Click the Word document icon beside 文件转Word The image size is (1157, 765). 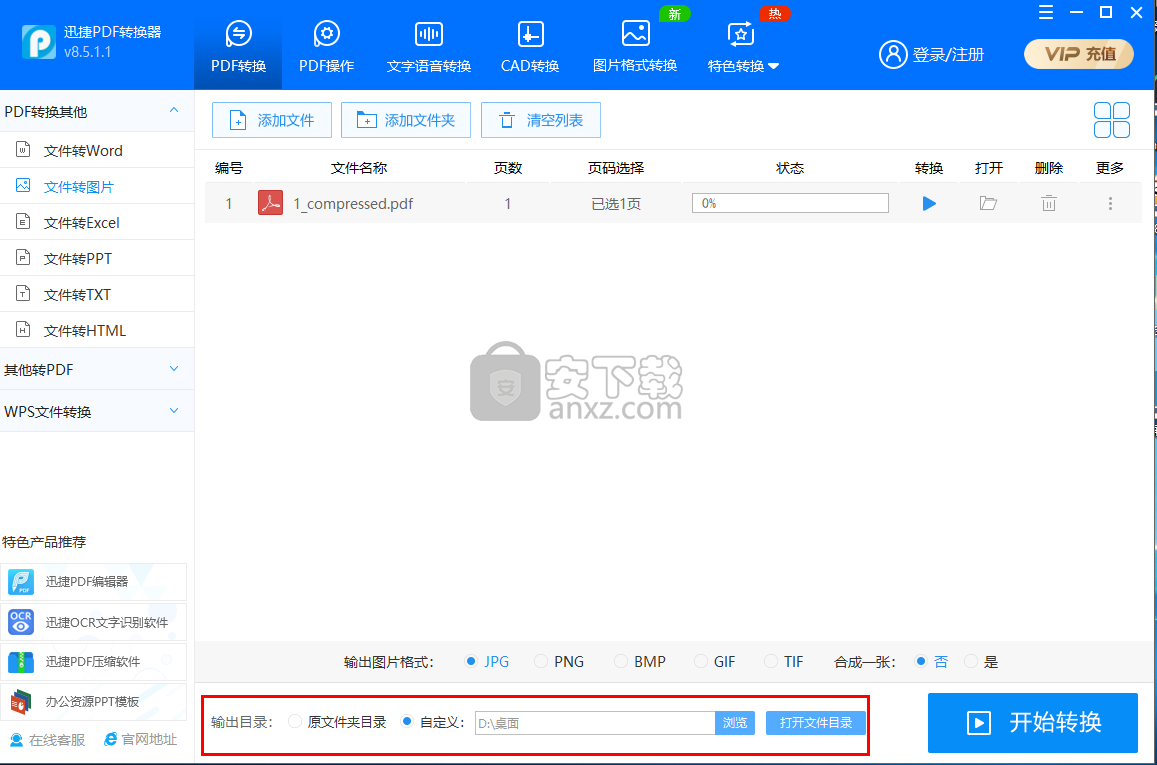coord(23,150)
